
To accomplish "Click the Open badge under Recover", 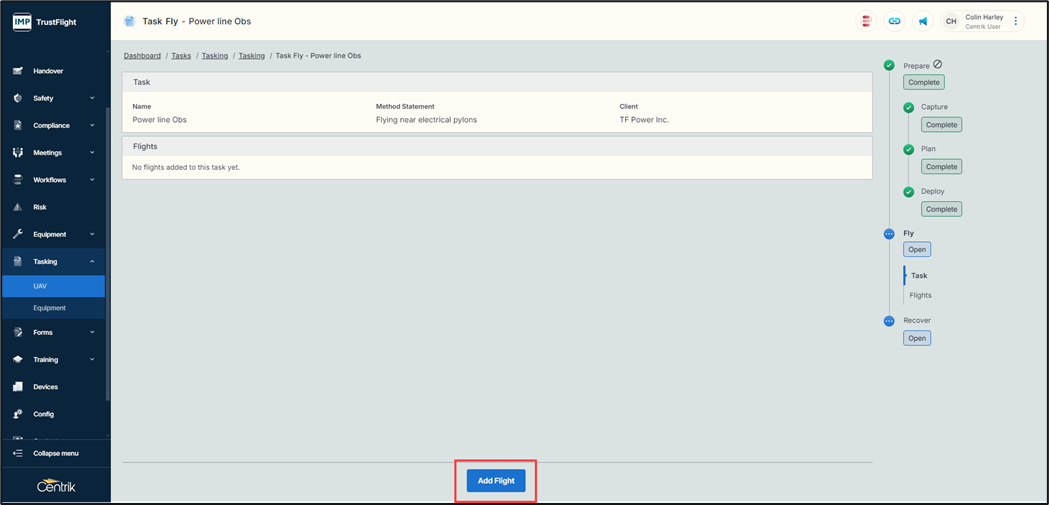I will tap(917, 338).
